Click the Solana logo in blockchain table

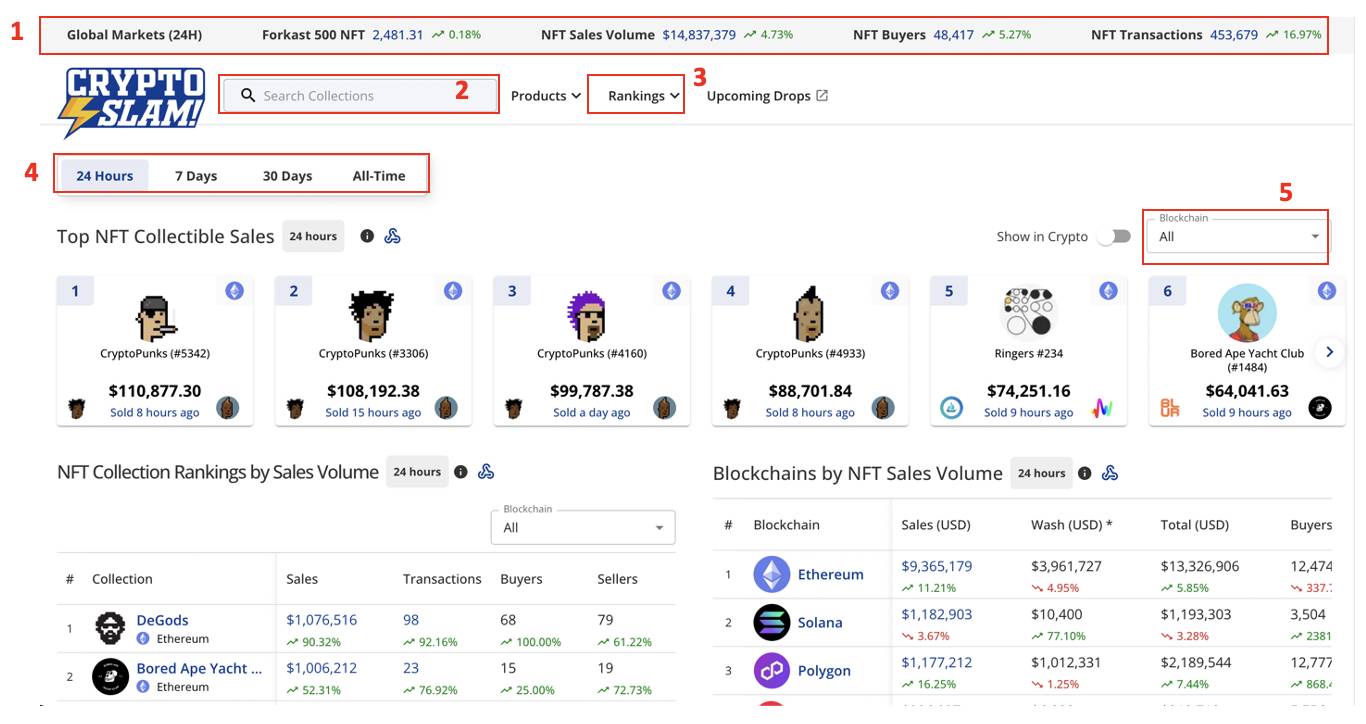tap(771, 622)
